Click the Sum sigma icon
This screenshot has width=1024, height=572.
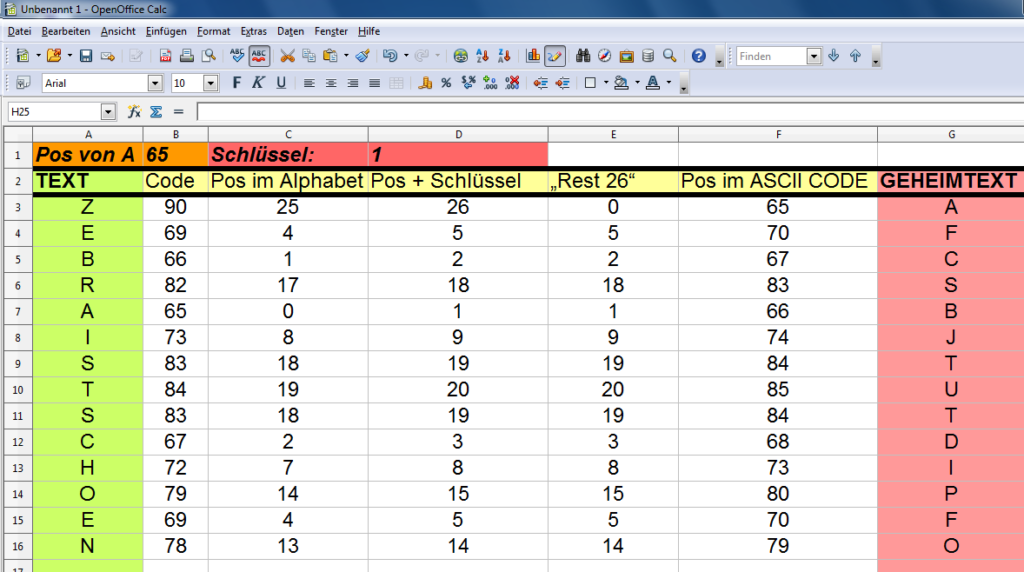[156, 112]
